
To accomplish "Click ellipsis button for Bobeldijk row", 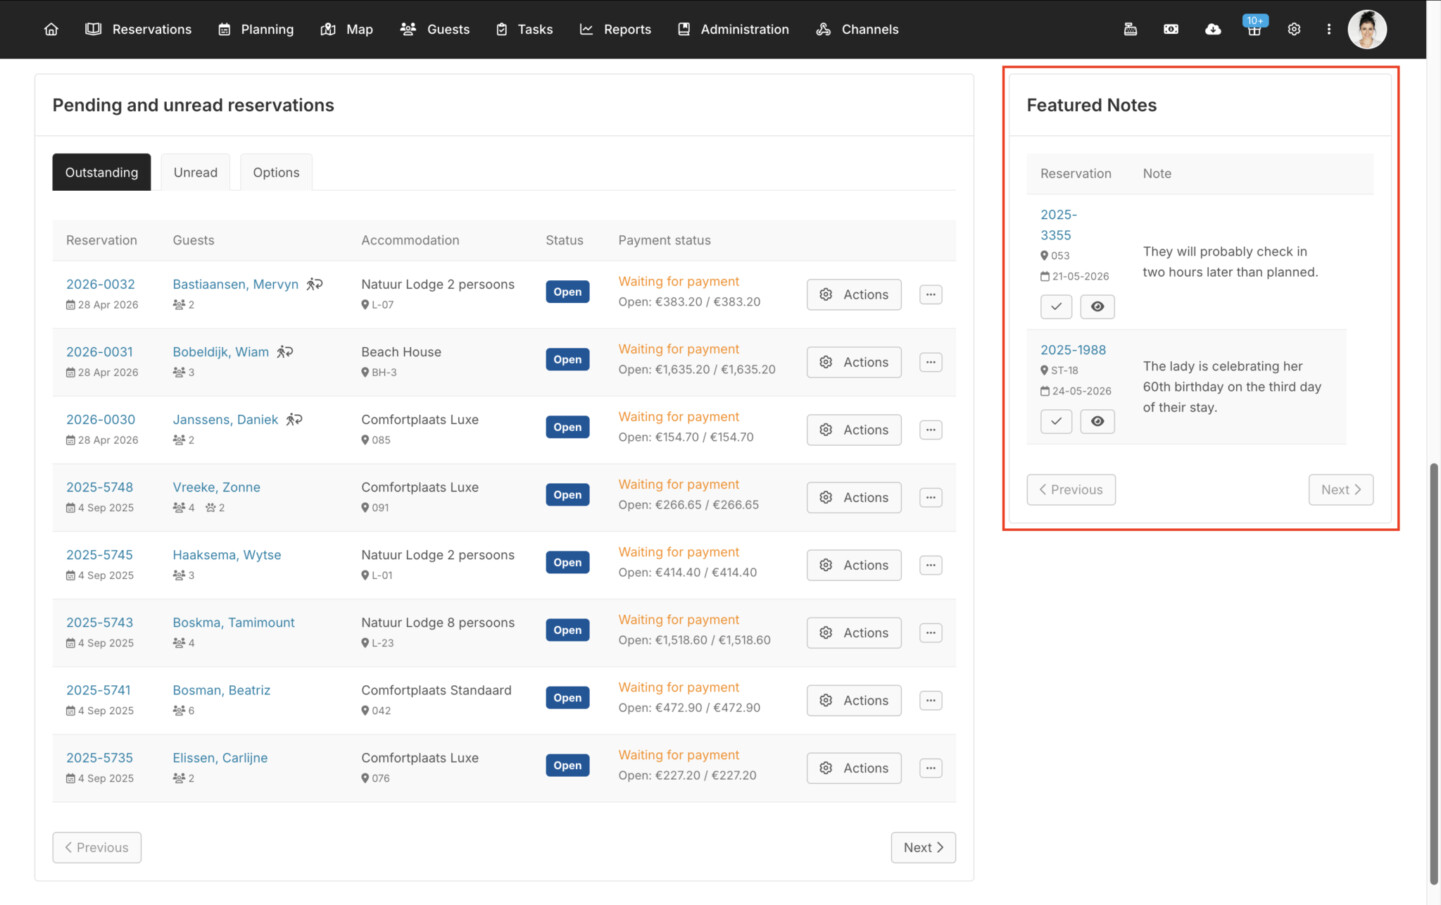I will [931, 362].
